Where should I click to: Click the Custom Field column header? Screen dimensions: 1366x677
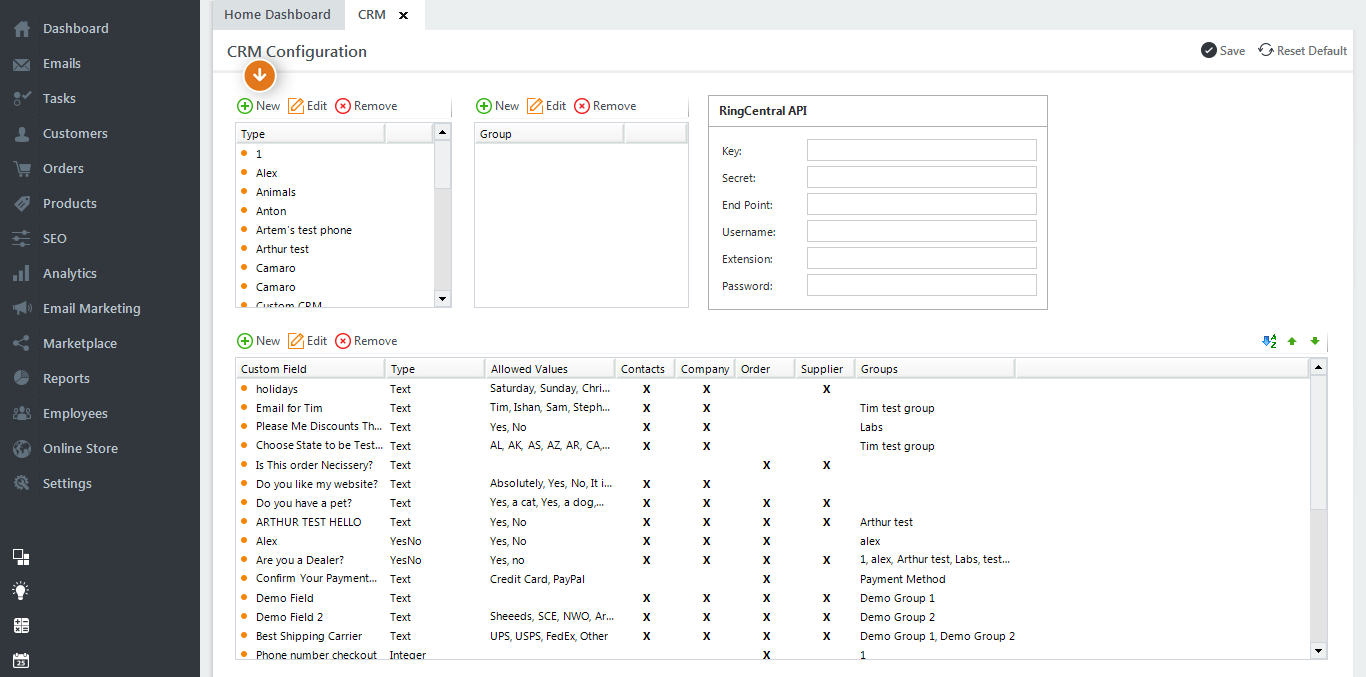(310, 369)
